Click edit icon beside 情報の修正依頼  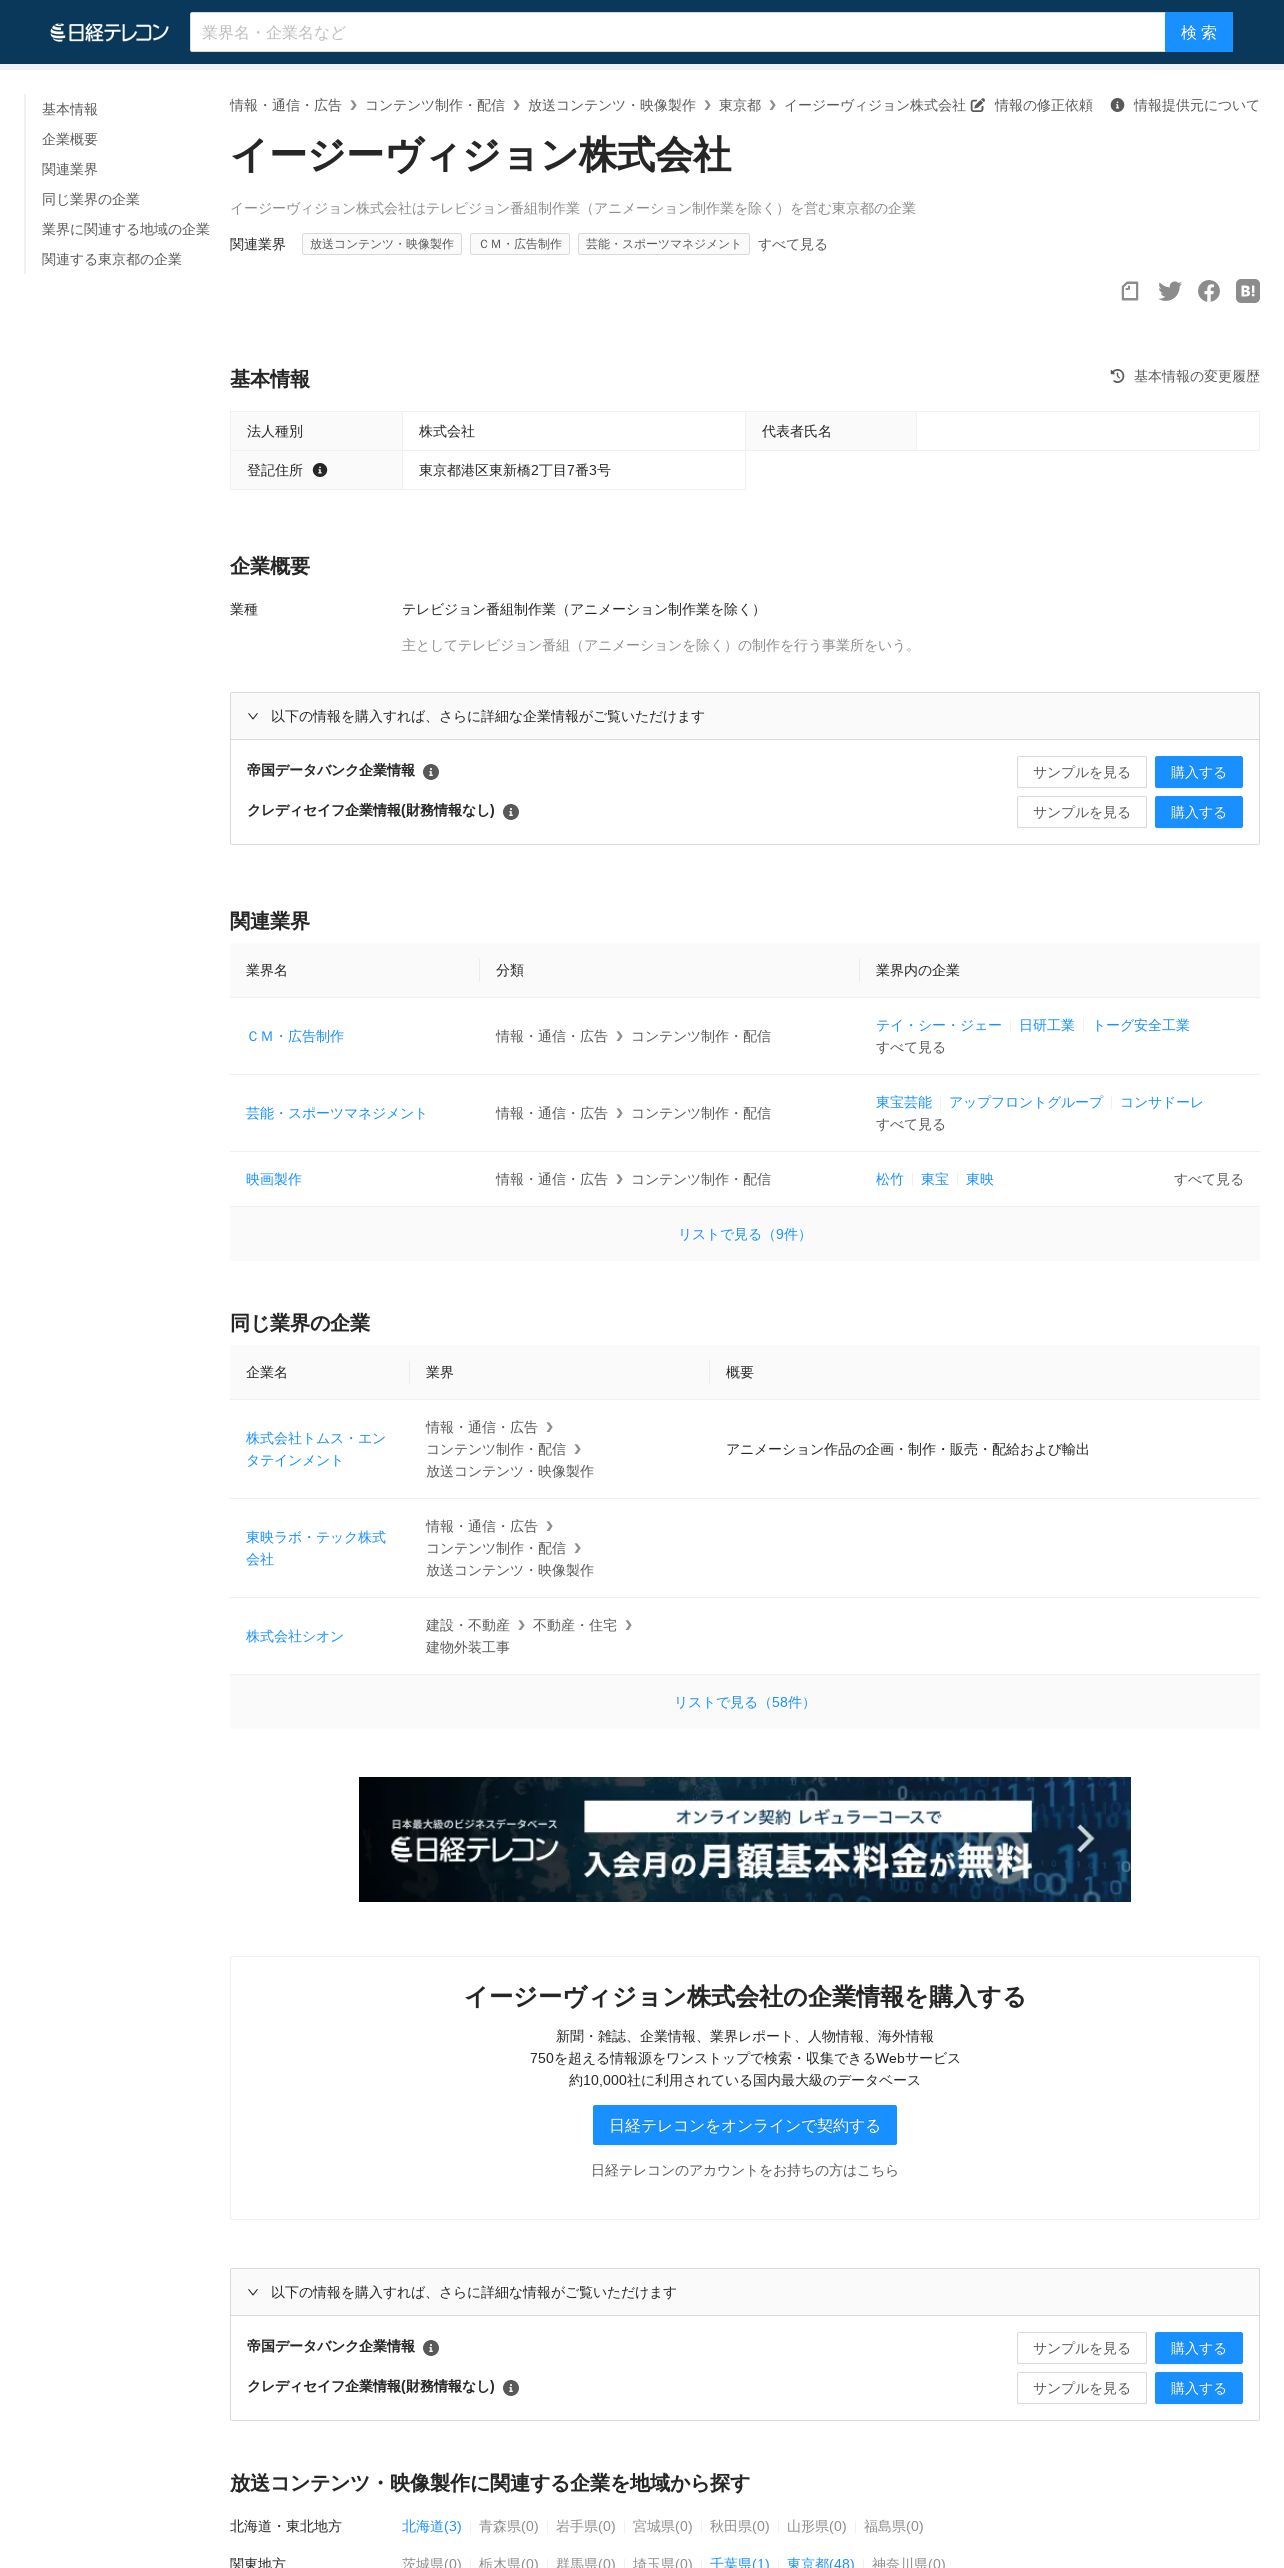click(978, 105)
